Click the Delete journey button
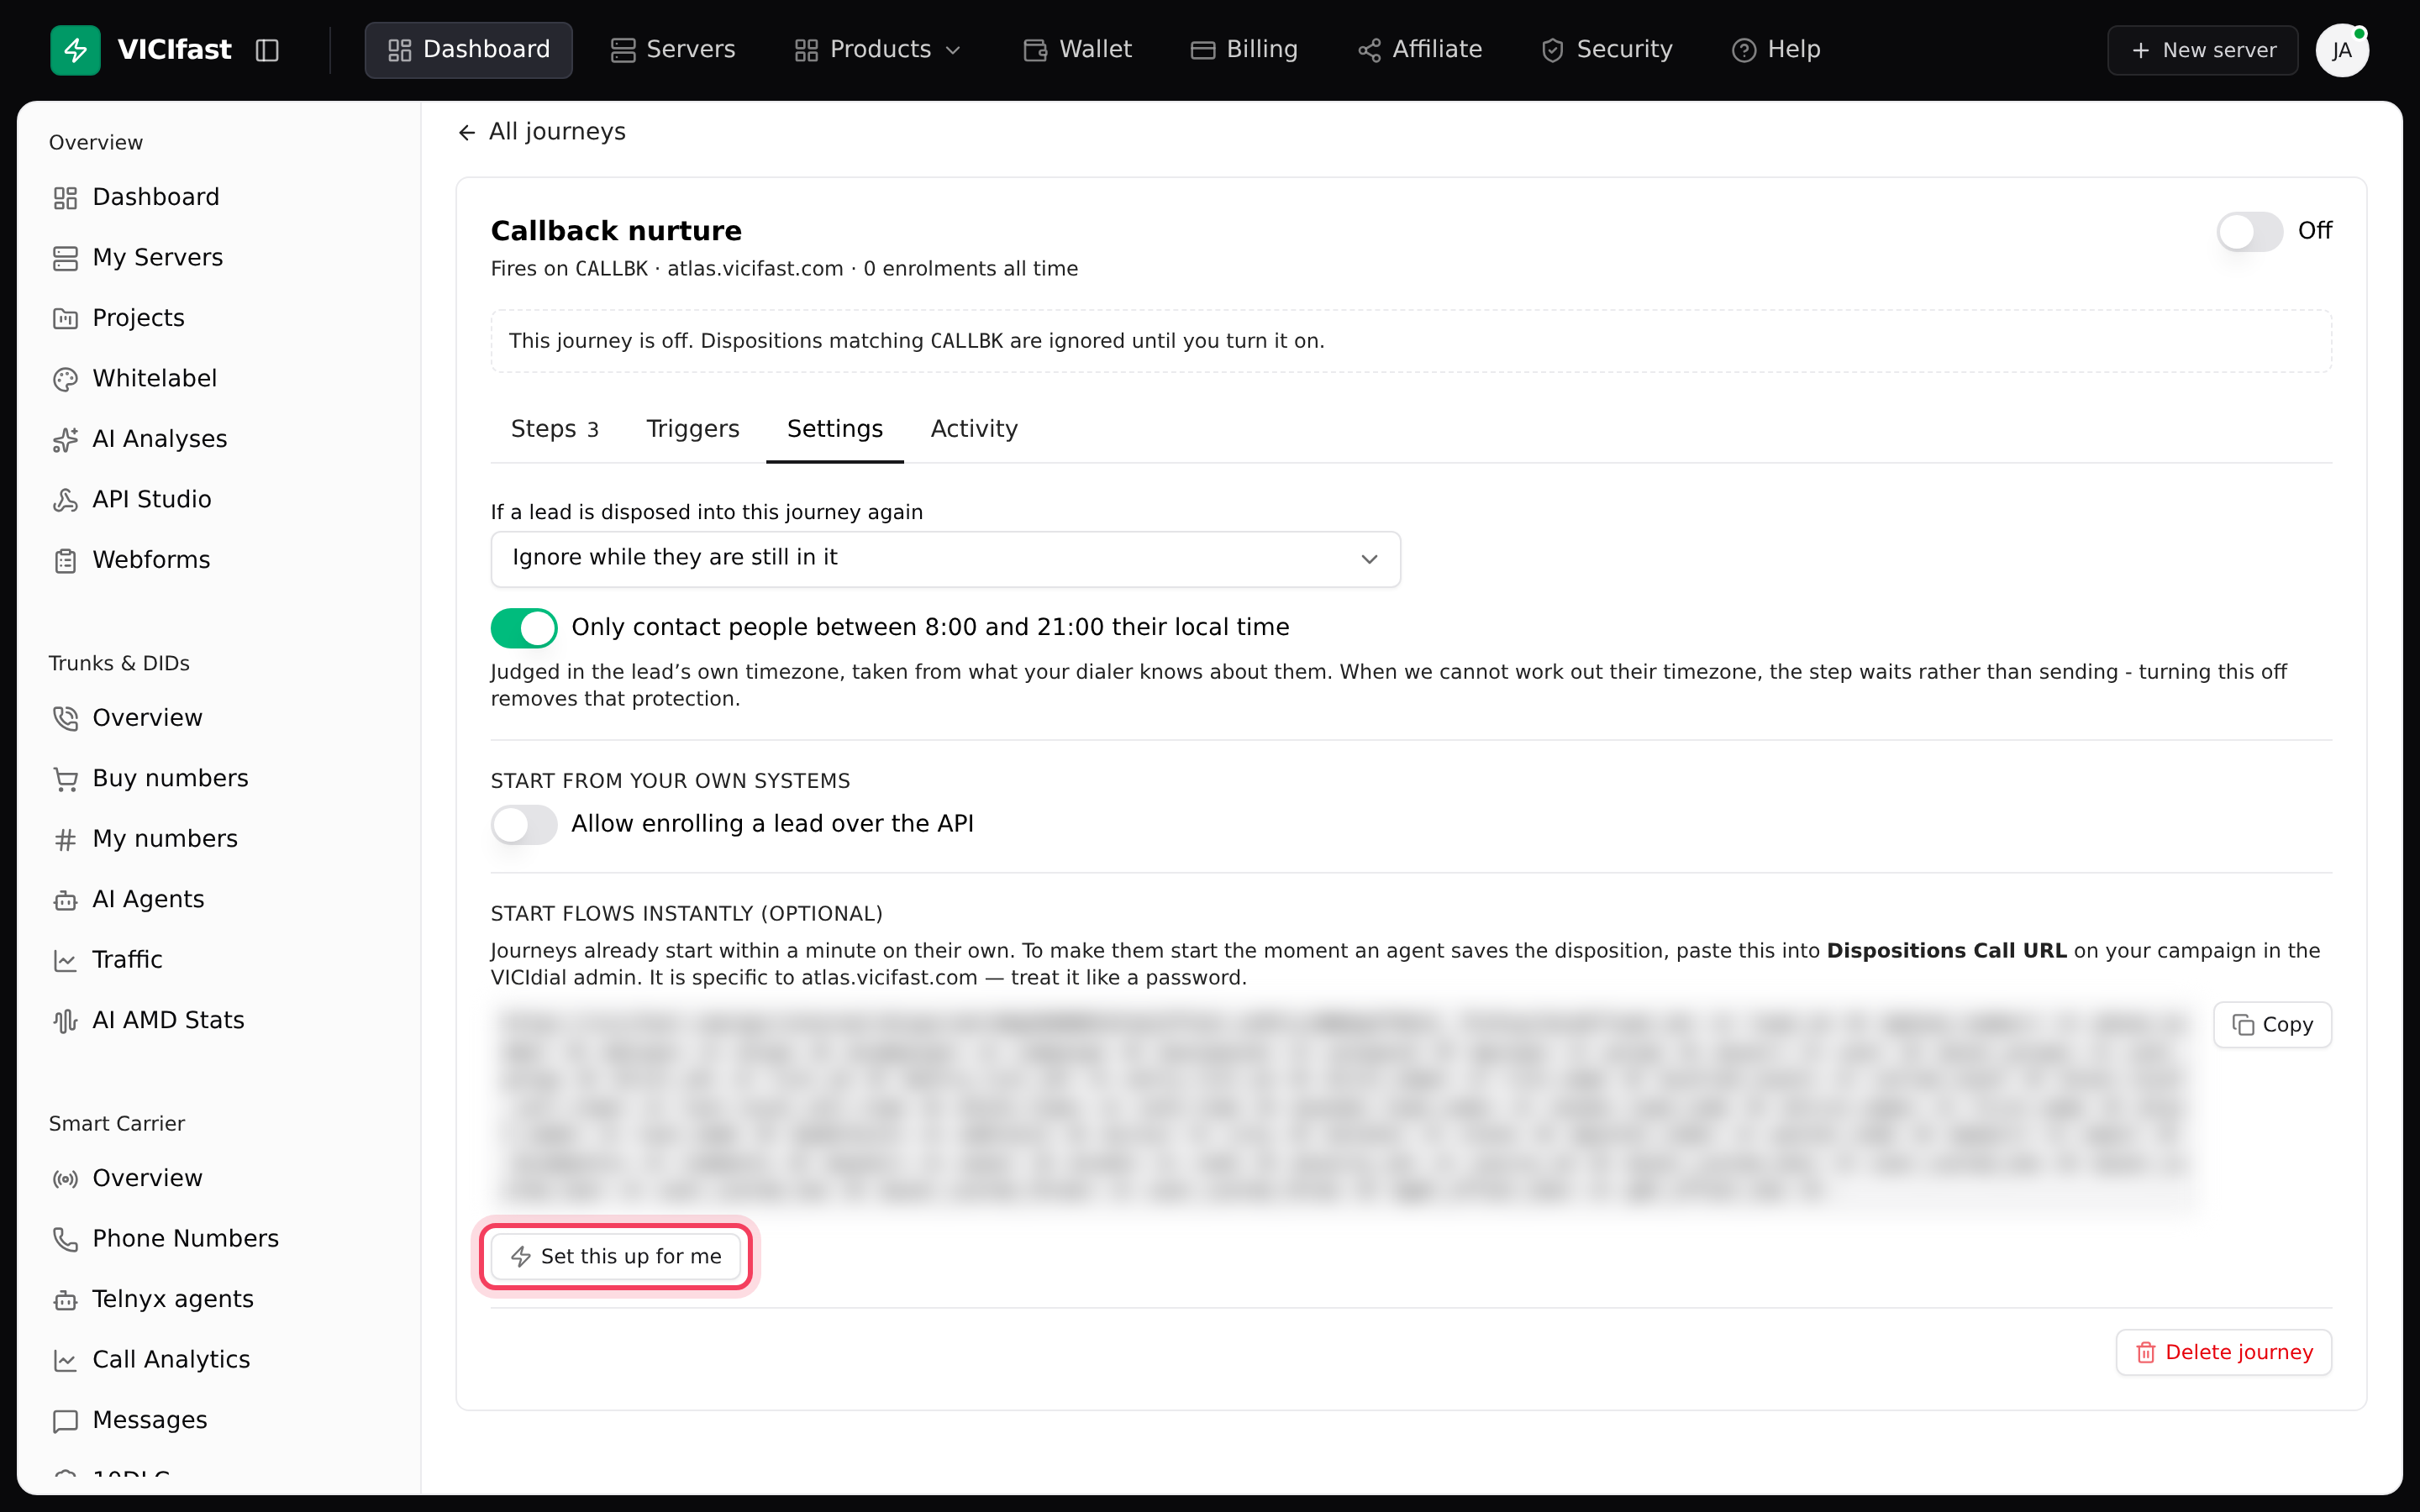The image size is (2420, 1512). click(x=2223, y=1353)
